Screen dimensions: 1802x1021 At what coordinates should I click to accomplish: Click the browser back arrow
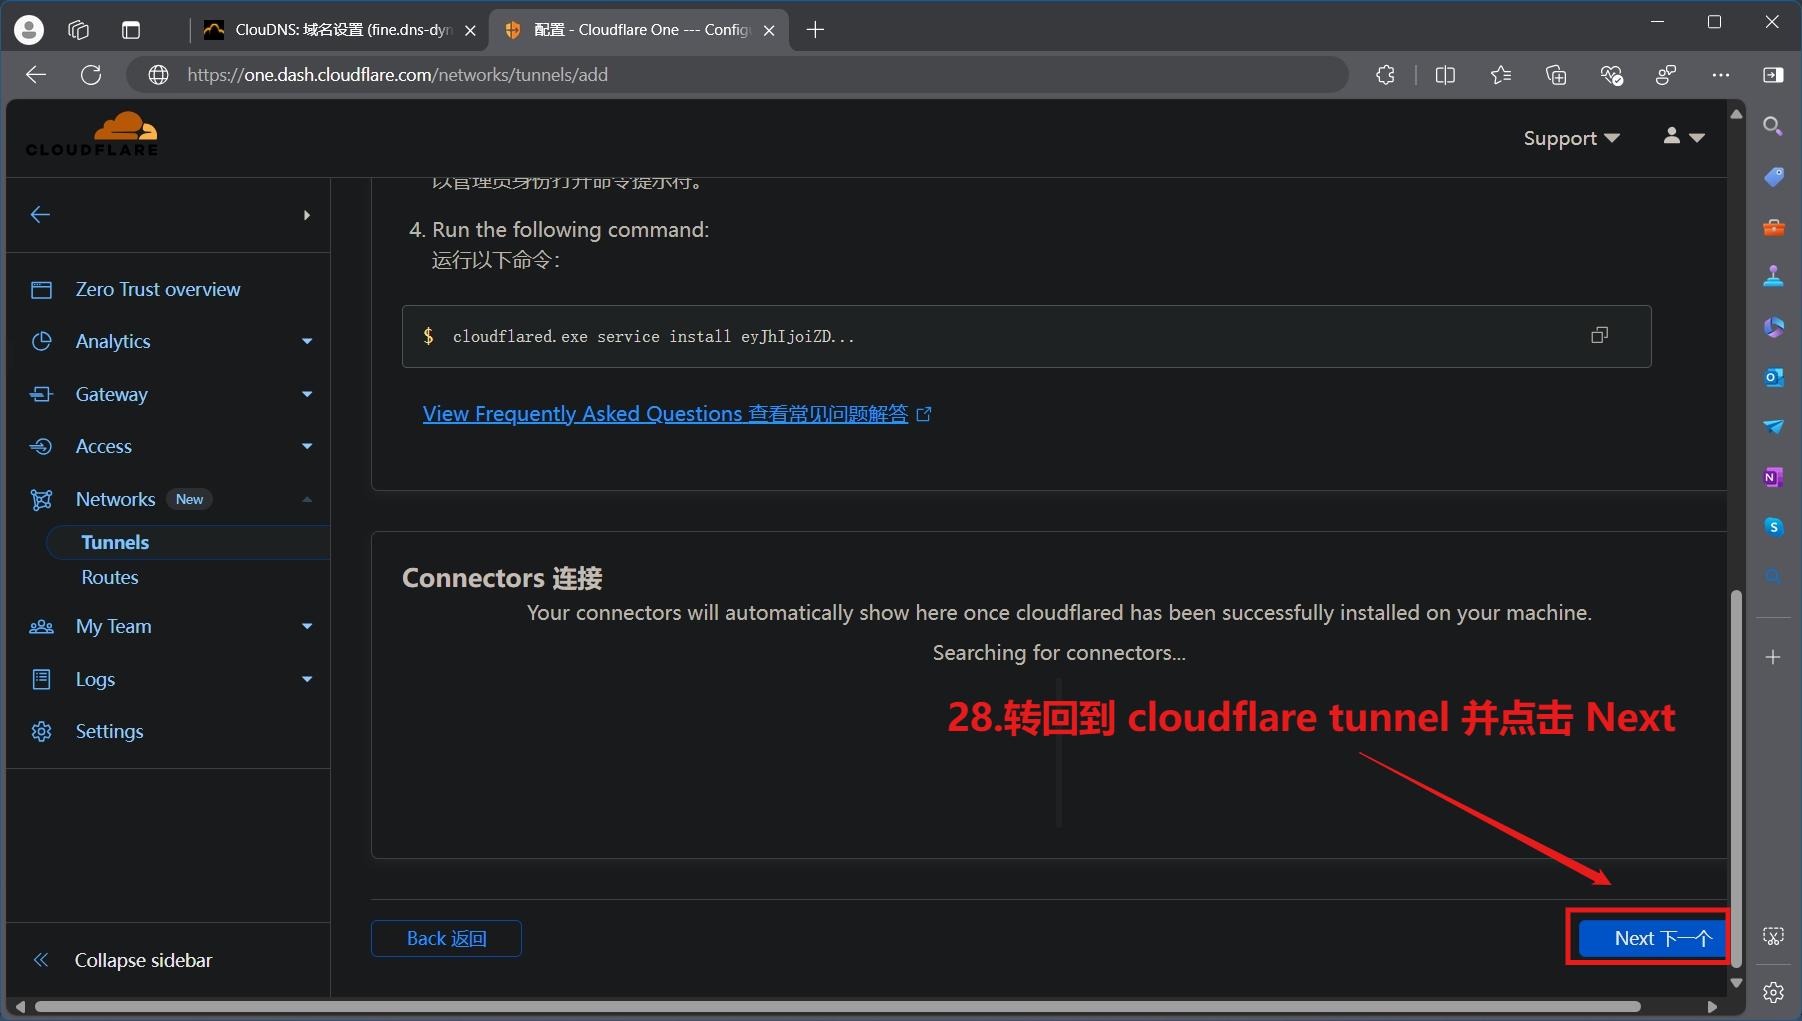(x=36, y=75)
